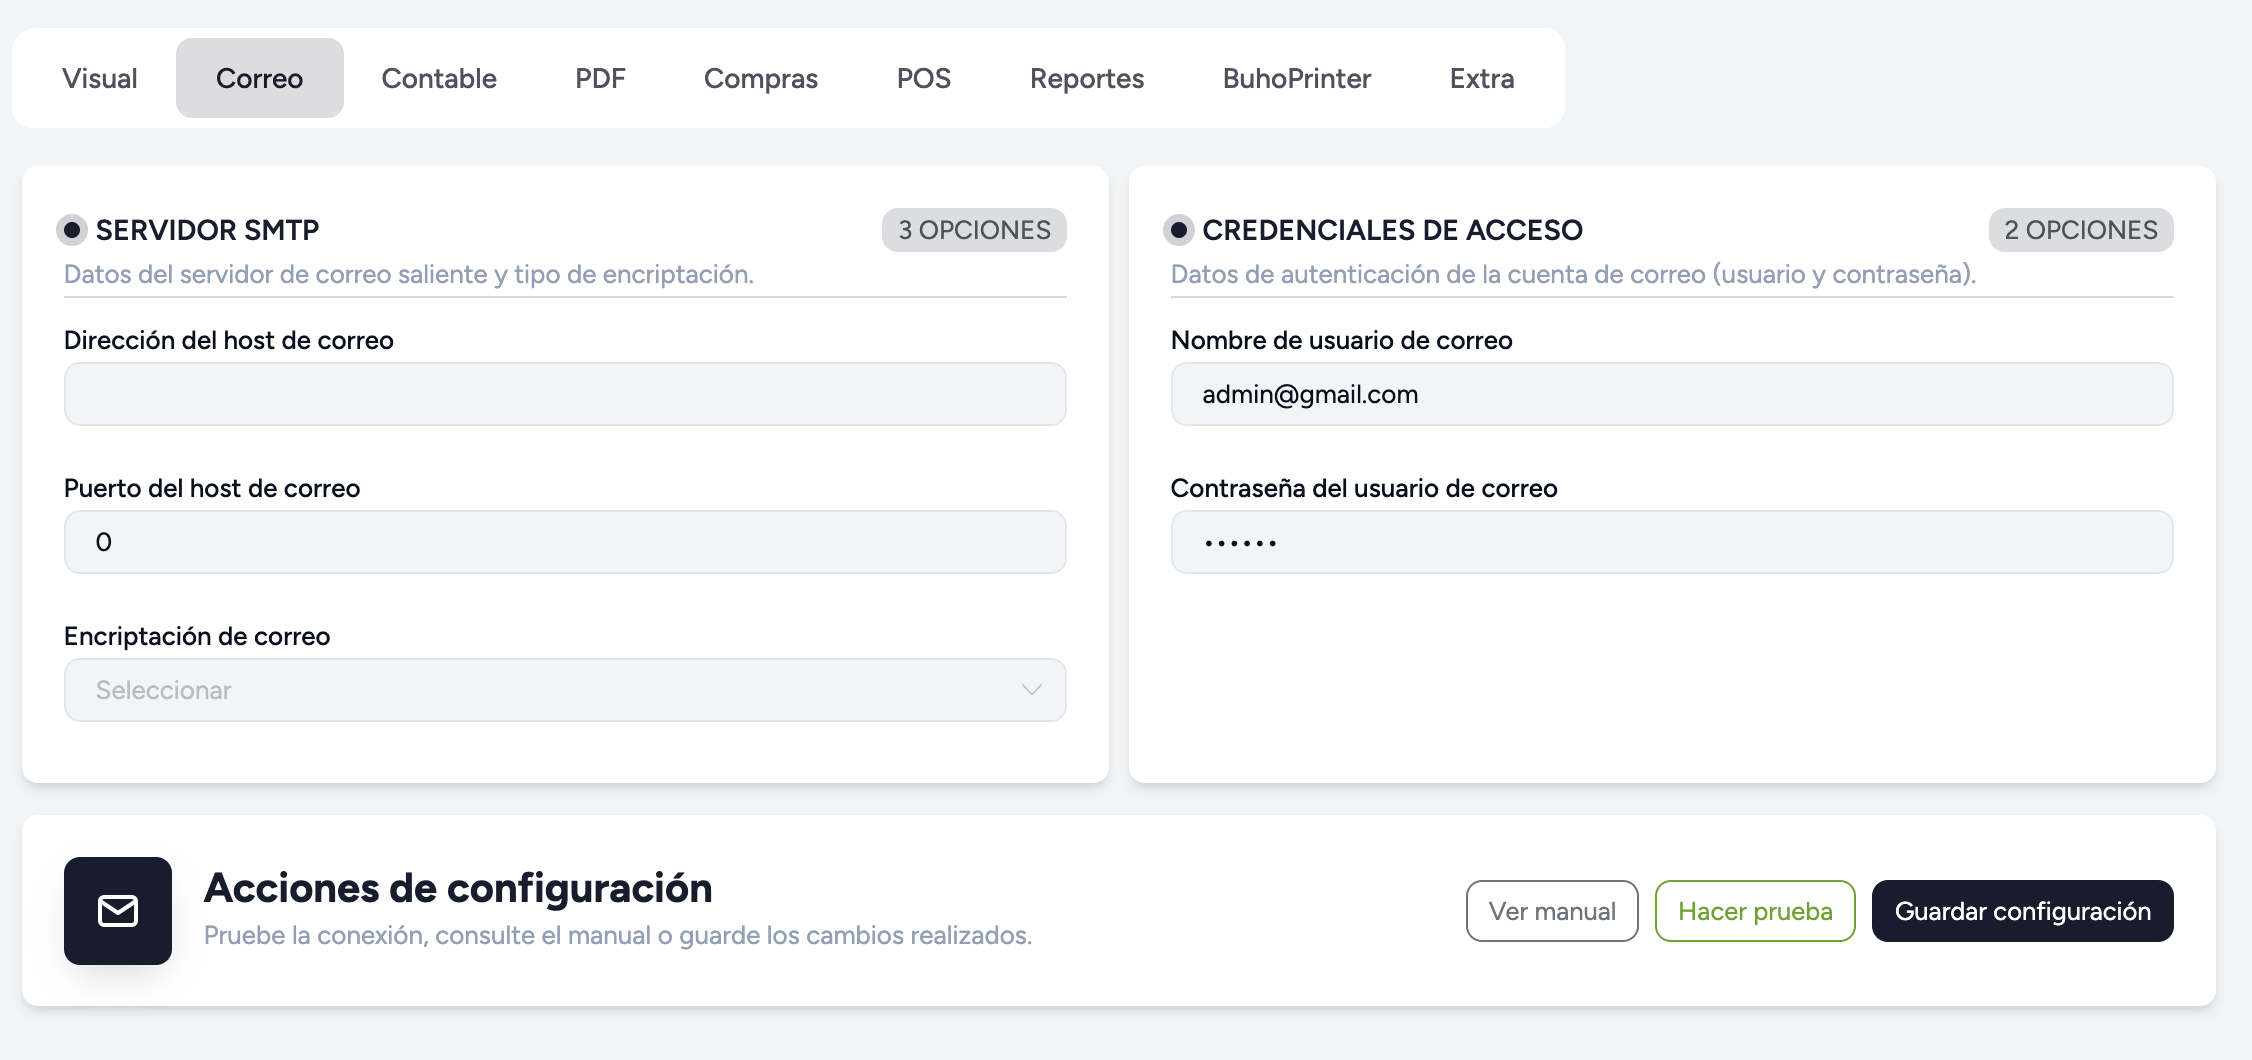2252x1060 pixels.
Task: Click the Encriptación de correo label
Action: click(197, 636)
